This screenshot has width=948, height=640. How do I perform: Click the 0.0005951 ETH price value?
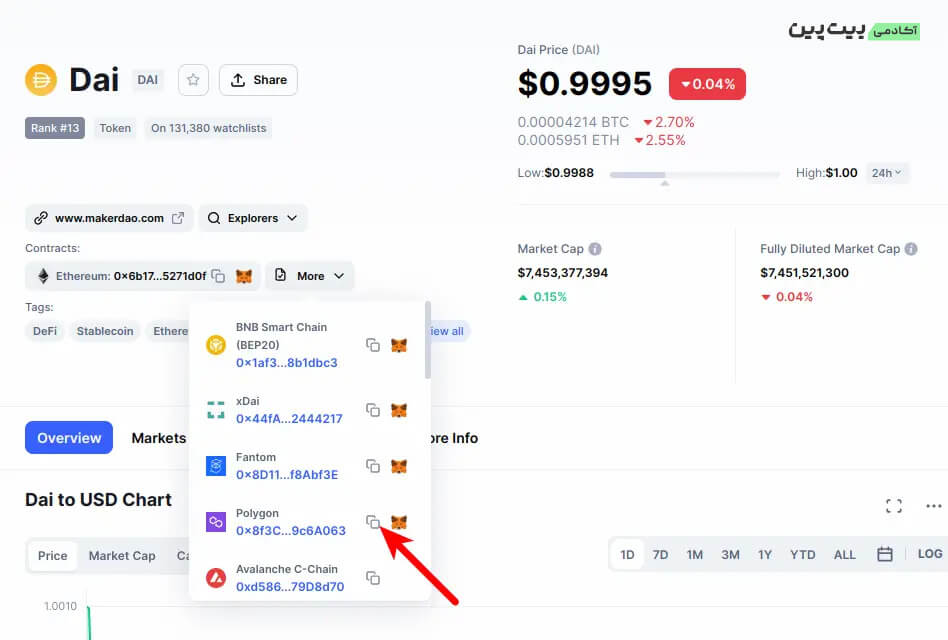tap(568, 140)
